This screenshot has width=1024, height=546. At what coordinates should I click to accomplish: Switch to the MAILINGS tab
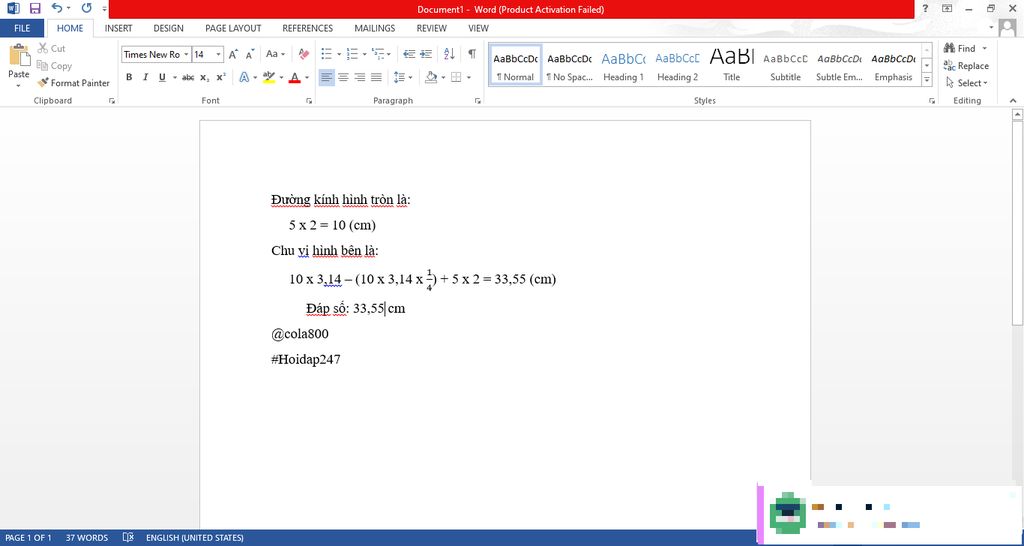point(375,28)
